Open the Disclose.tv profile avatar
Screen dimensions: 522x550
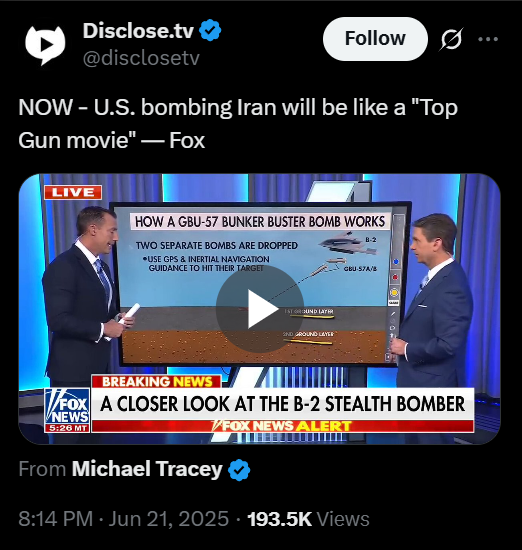tap(45, 45)
